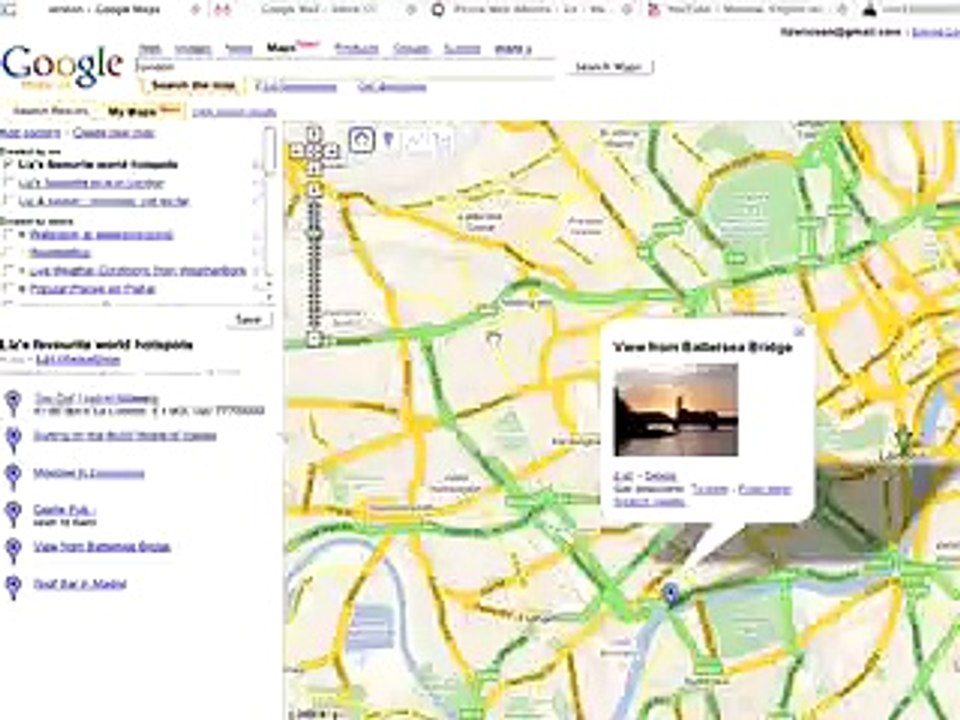The image size is (960, 720).
Task: Choose the add placemark tool
Action: (x=388, y=140)
